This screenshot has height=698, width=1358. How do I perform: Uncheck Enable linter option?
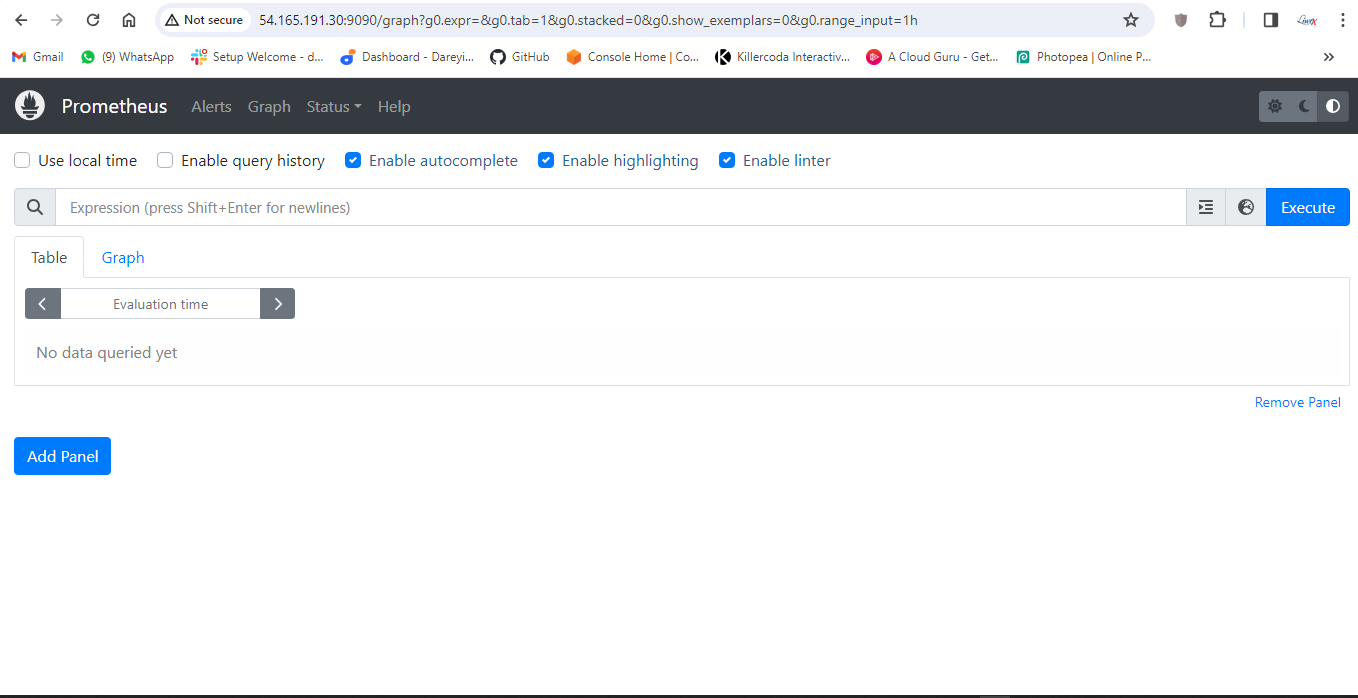[727, 160]
